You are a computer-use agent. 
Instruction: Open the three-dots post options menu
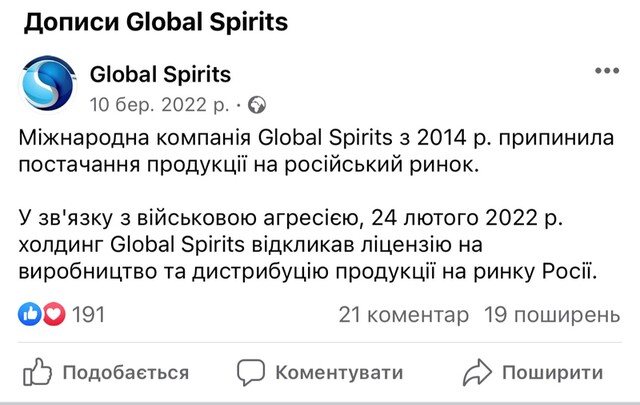[606, 72]
